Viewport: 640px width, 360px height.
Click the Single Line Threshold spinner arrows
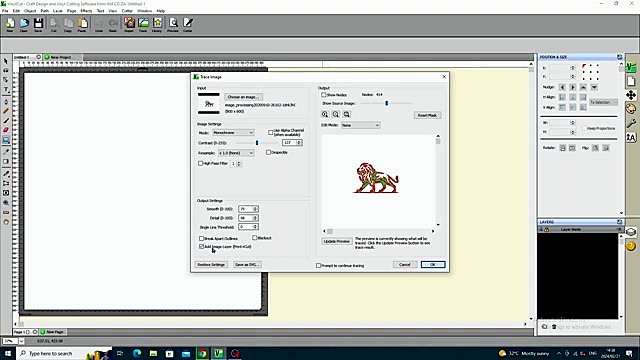[x=255, y=227]
